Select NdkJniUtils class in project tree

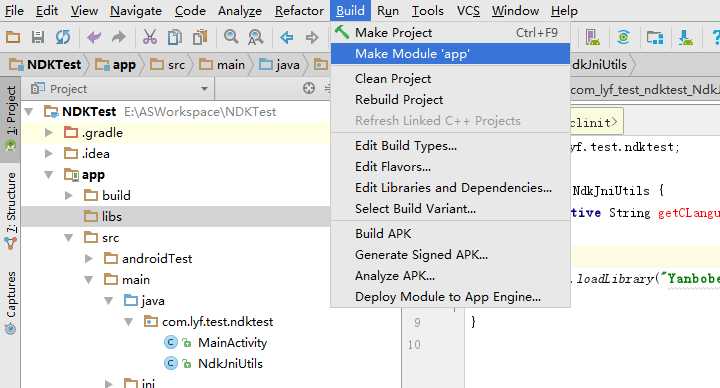point(230,364)
